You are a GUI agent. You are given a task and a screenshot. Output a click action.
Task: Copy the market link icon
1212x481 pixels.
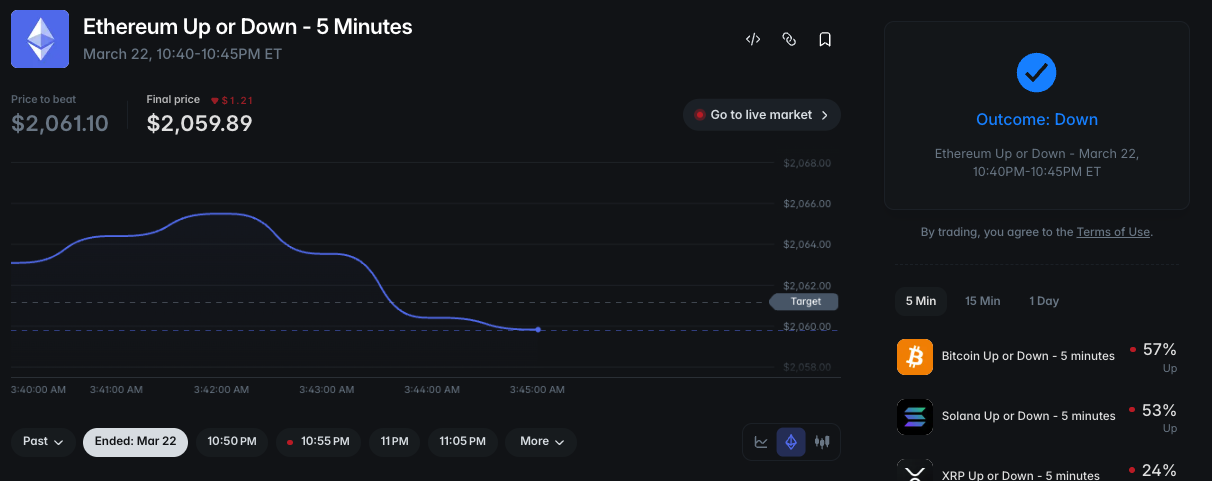click(789, 40)
